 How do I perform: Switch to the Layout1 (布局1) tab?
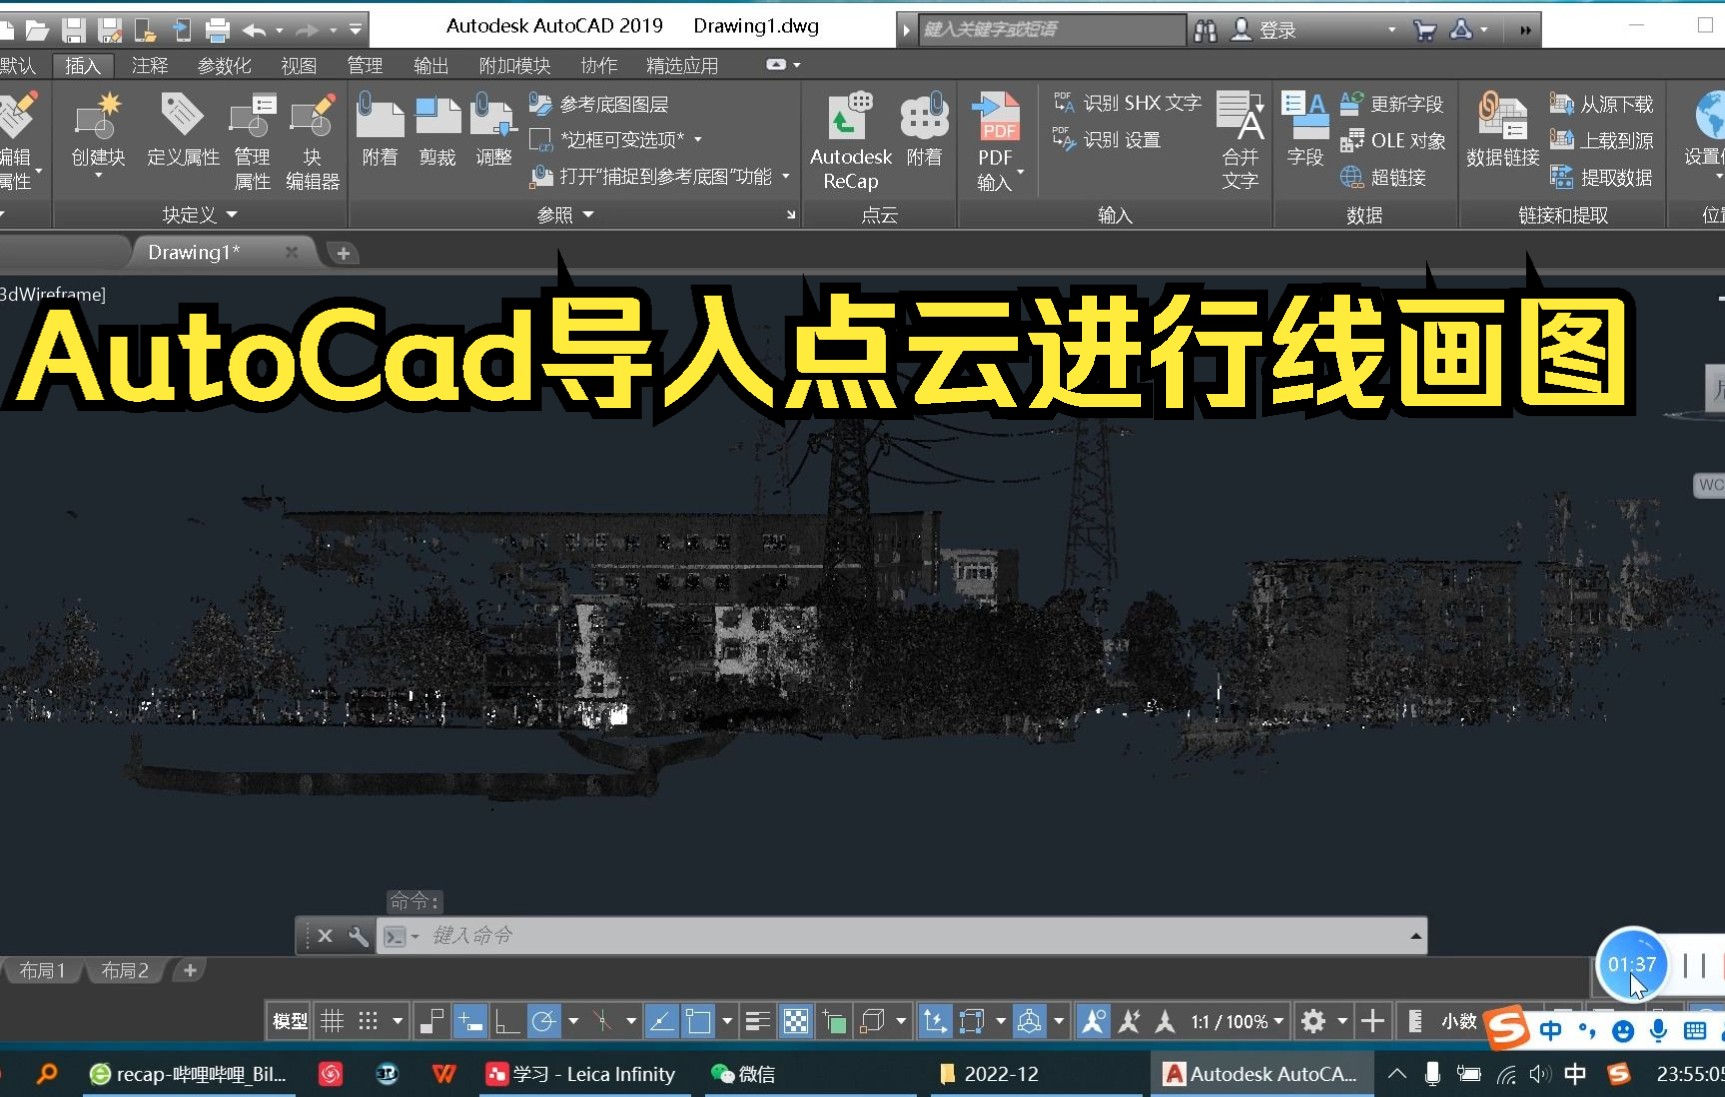(x=42, y=970)
